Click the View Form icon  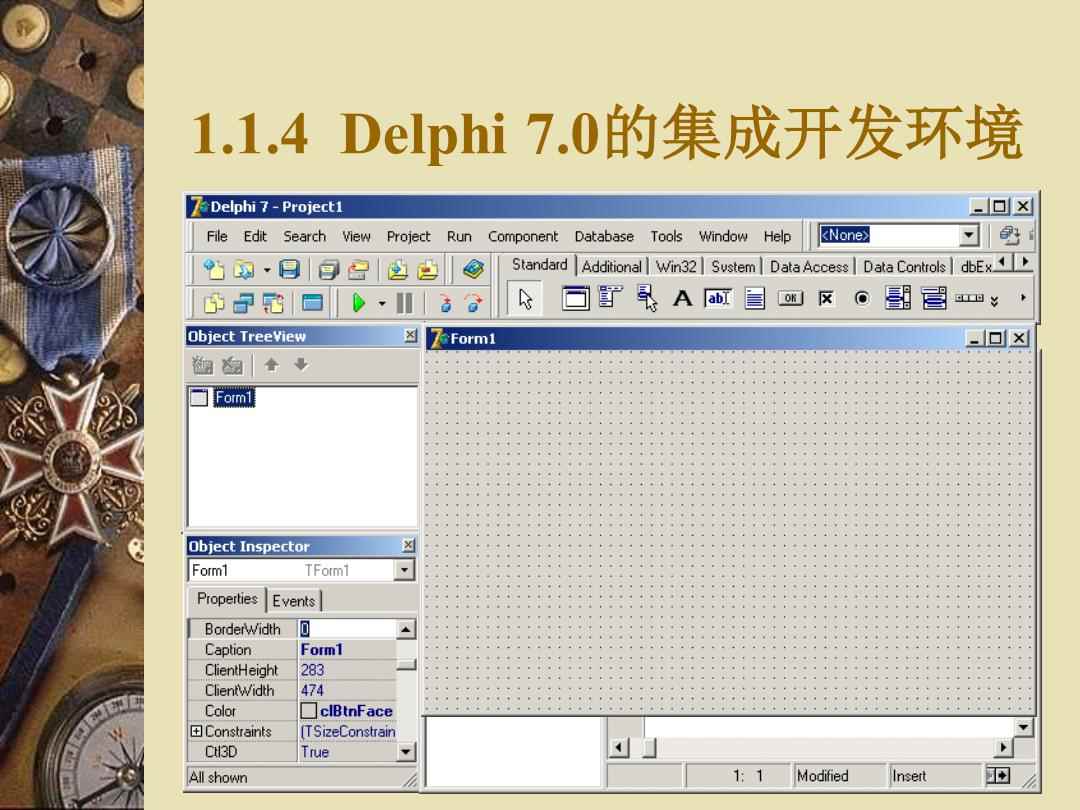click(x=243, y=302)
